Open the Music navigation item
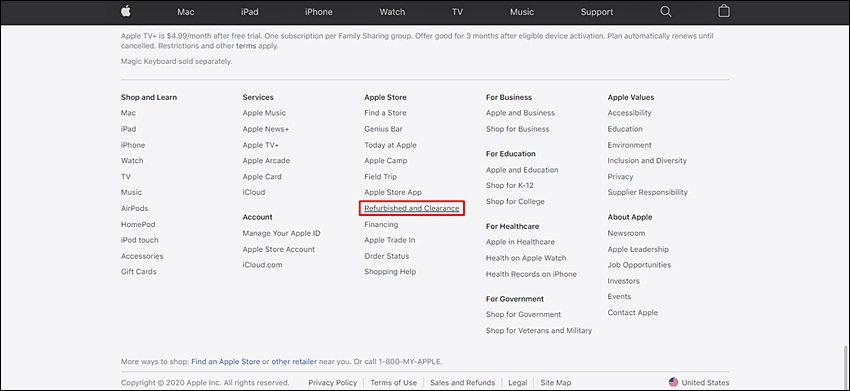Viewport: 850px width, 391px height. coord(522,12)
